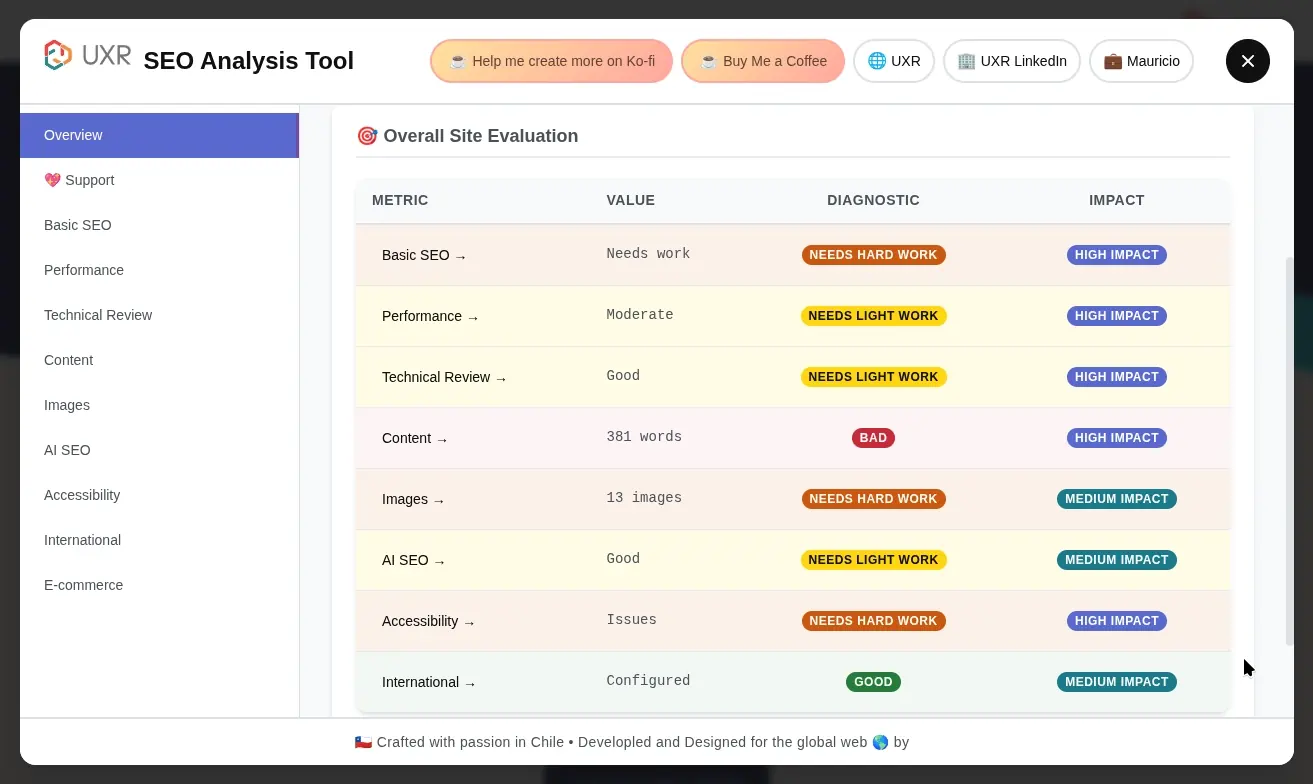The height and width of the screenshot is (784, 1313).
Task: Open the Mauricio profile link
Action: (1141, 61)
